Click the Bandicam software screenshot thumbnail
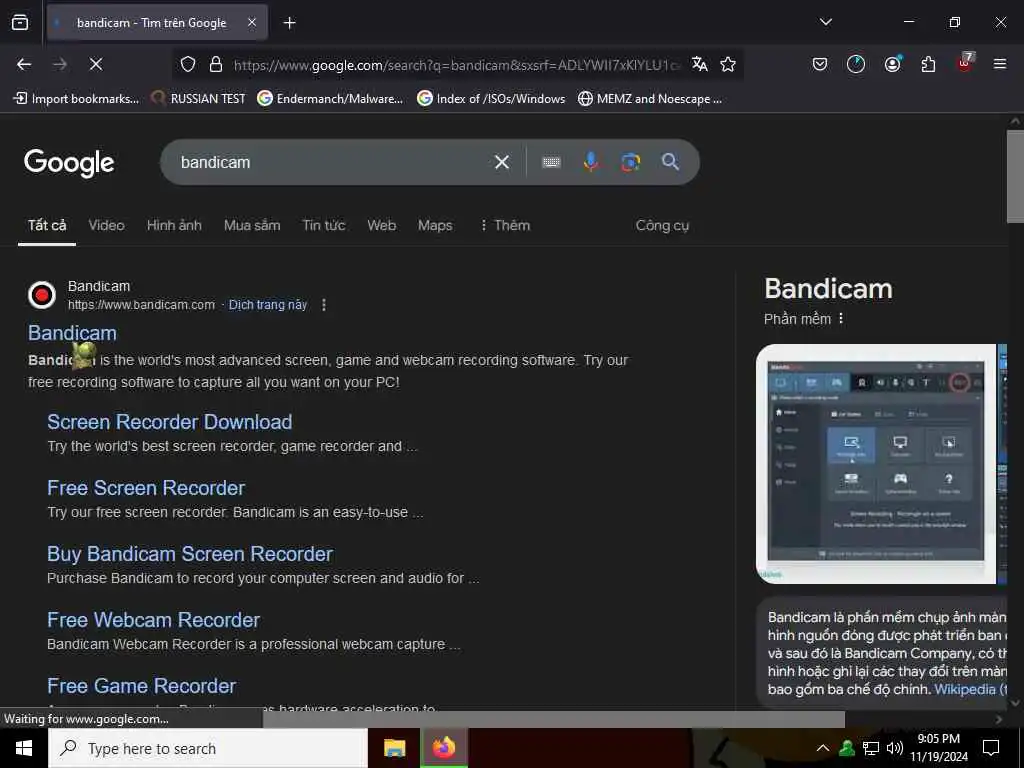This screenshot has width=1024, height=768. pos(876,464)
